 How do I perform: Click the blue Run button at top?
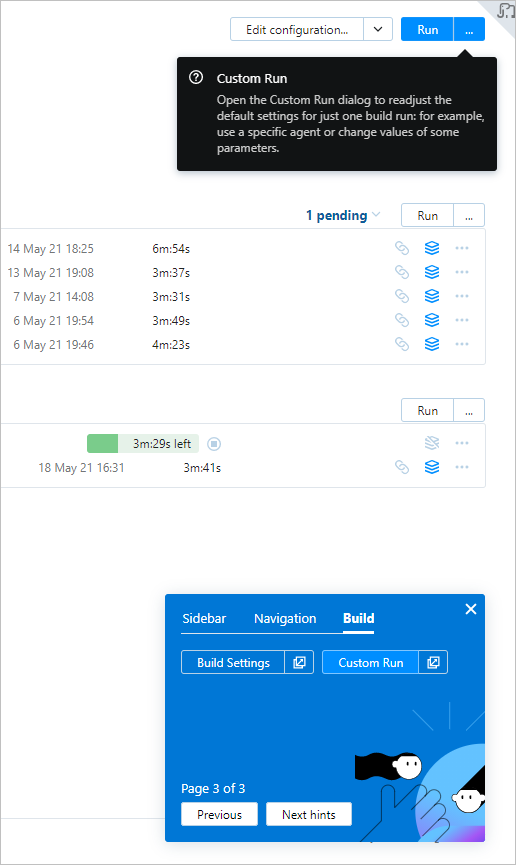428,29
